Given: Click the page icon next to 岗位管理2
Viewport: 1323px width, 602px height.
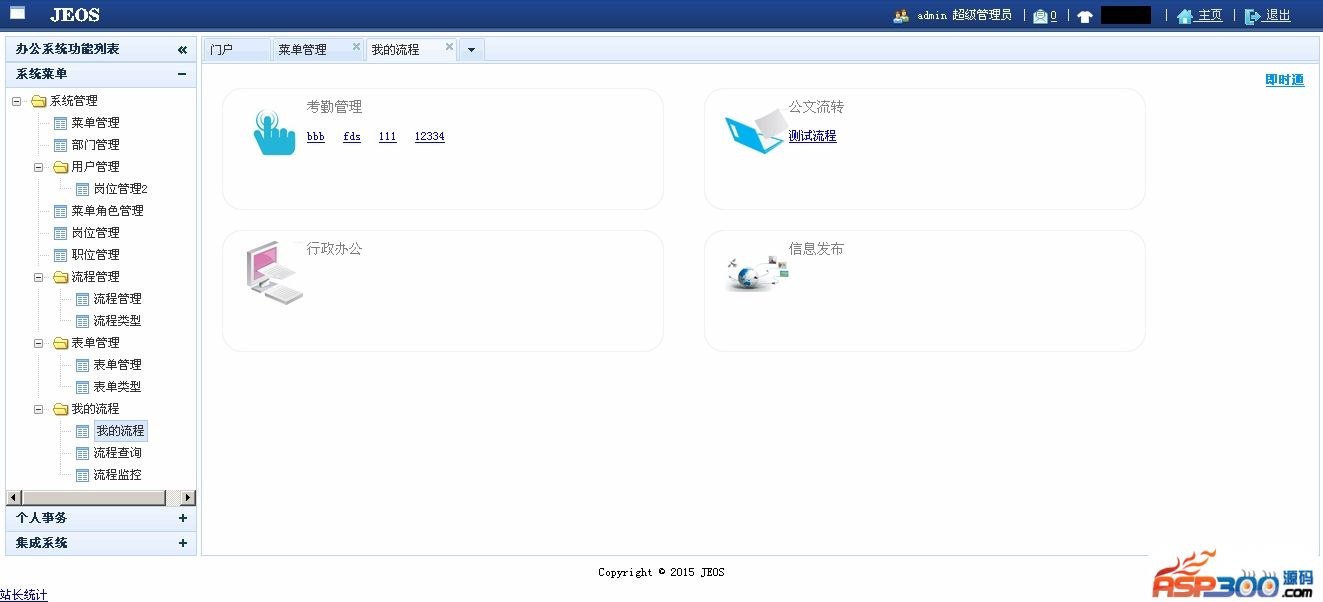Looking at the screenshot, I should (82, 189).
